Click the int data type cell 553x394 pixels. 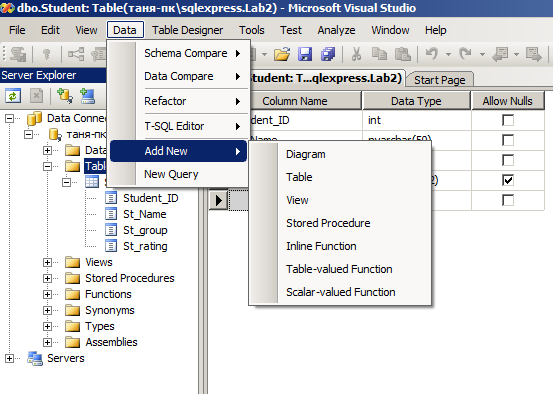[x=416, y=120]
